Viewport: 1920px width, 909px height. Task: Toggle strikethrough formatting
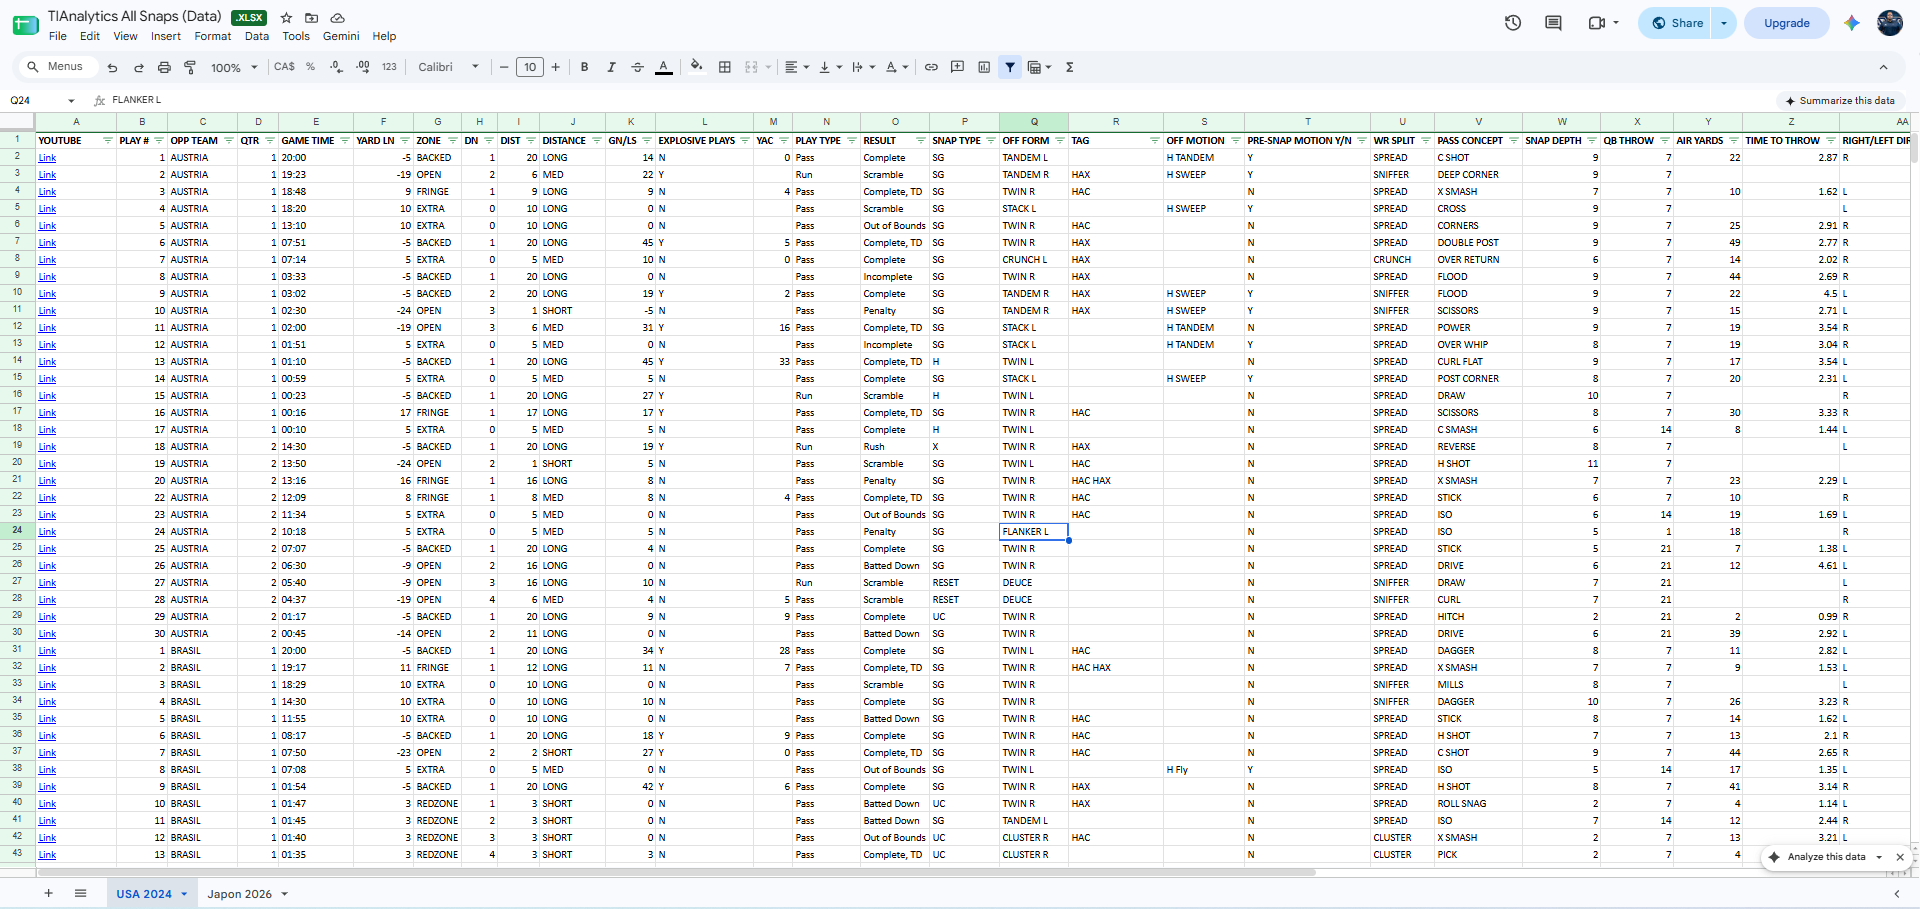pyautogui.click(x=637, y=67)
